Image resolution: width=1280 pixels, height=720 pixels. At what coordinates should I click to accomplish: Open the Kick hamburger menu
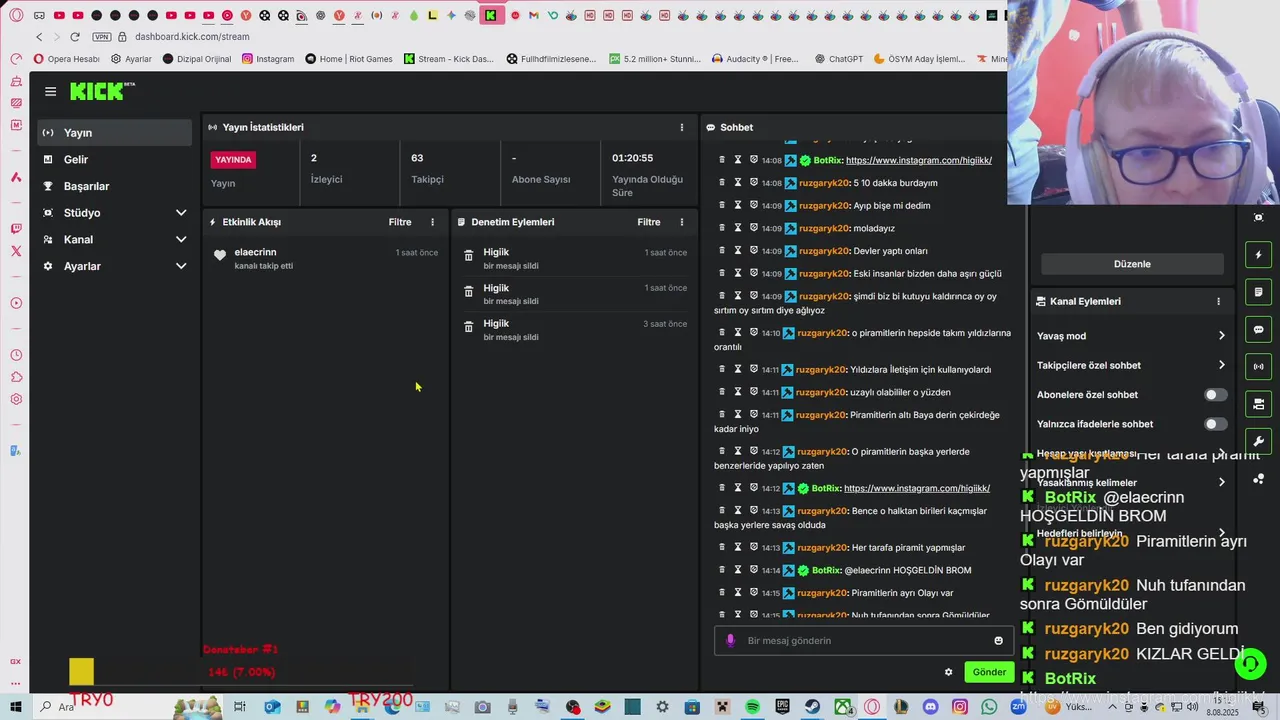[50, 91]
